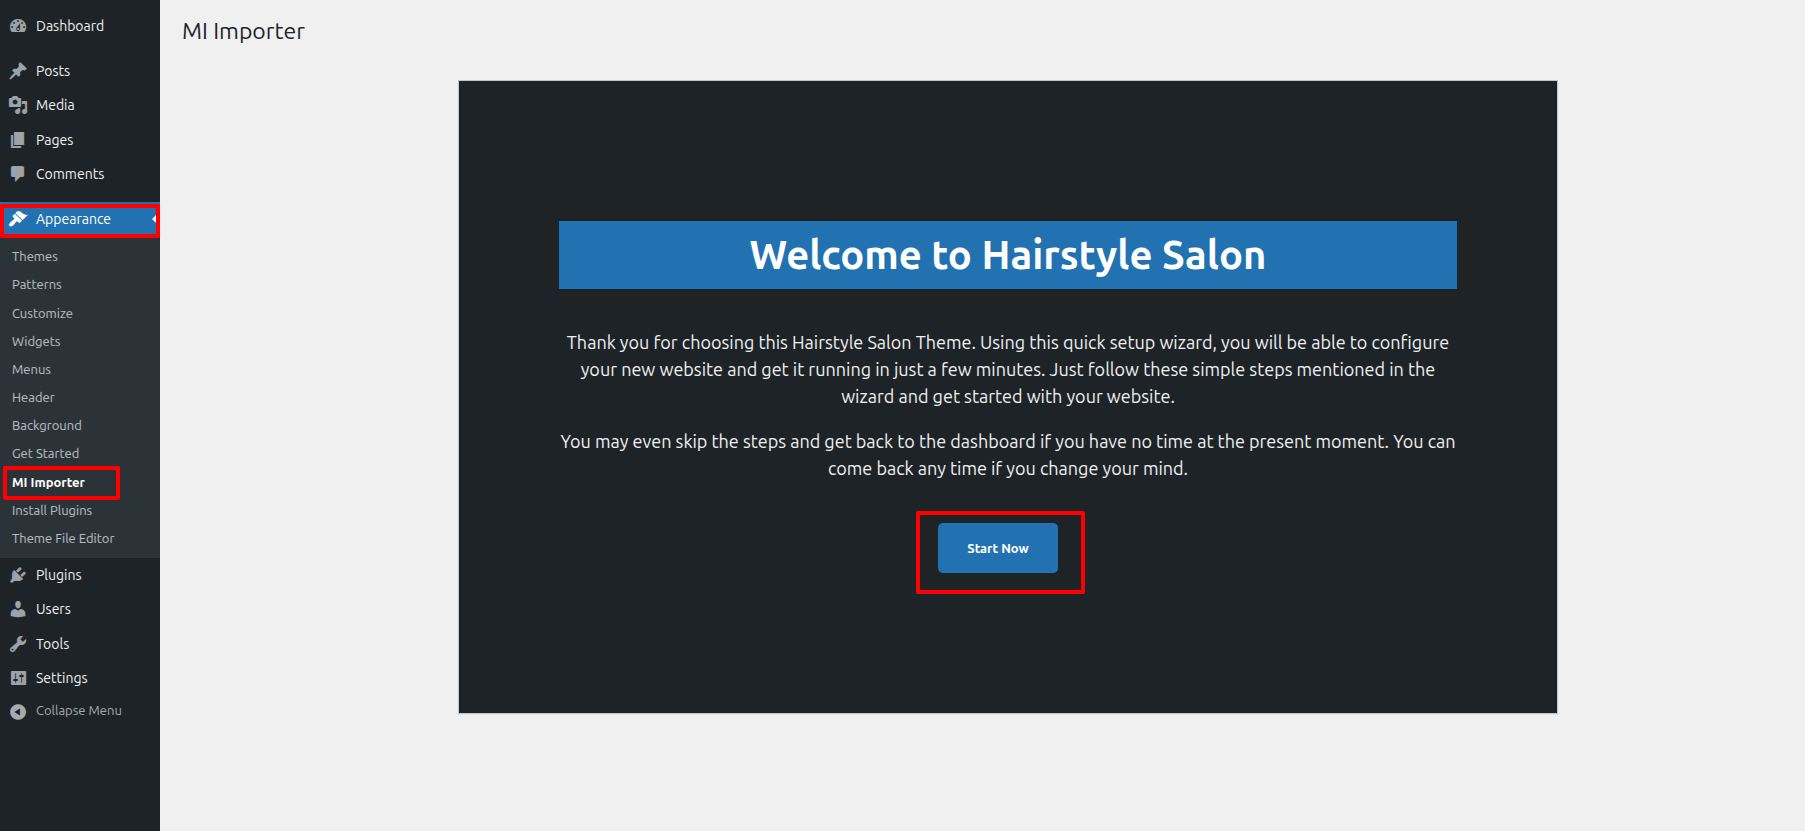Open the Get Started page
Image resolution: width=1805 pixels, height=831 pixels.
pos(45,454)
